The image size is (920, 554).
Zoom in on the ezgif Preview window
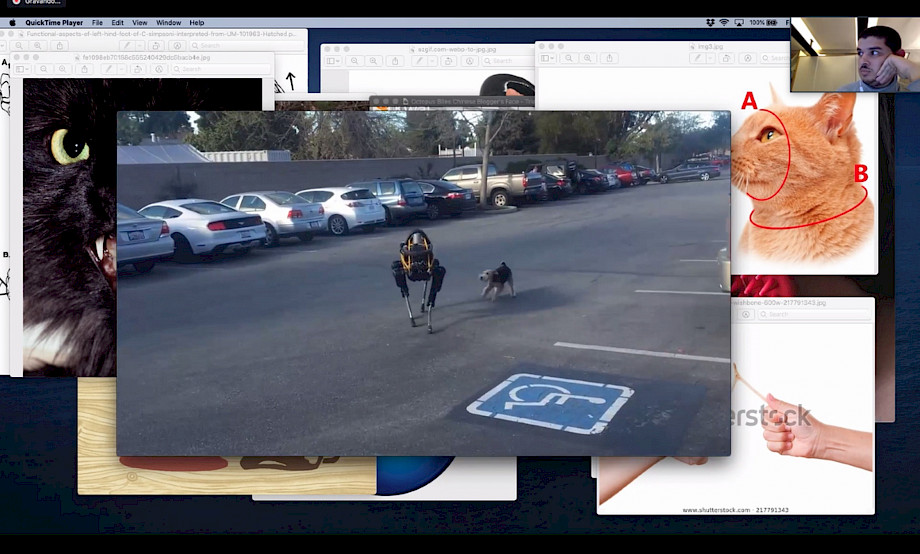pos(373,61)
